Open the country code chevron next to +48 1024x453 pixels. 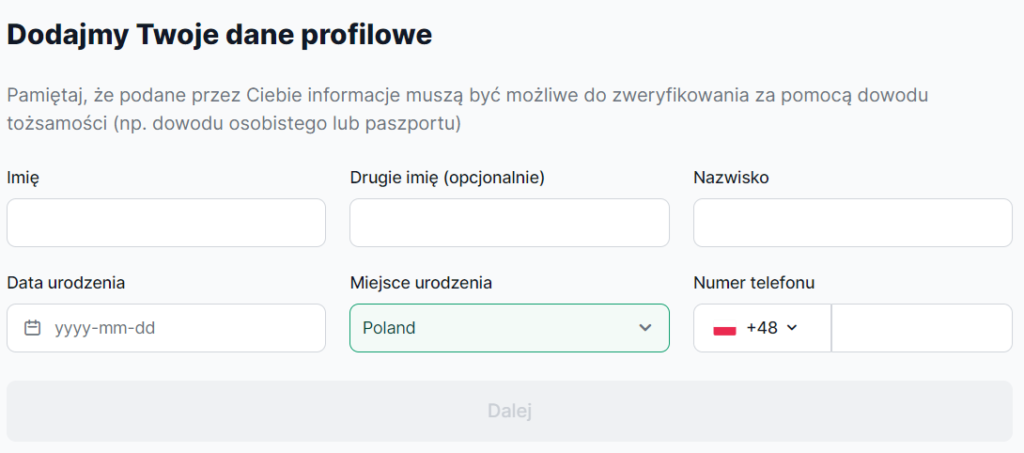[792, 328]
